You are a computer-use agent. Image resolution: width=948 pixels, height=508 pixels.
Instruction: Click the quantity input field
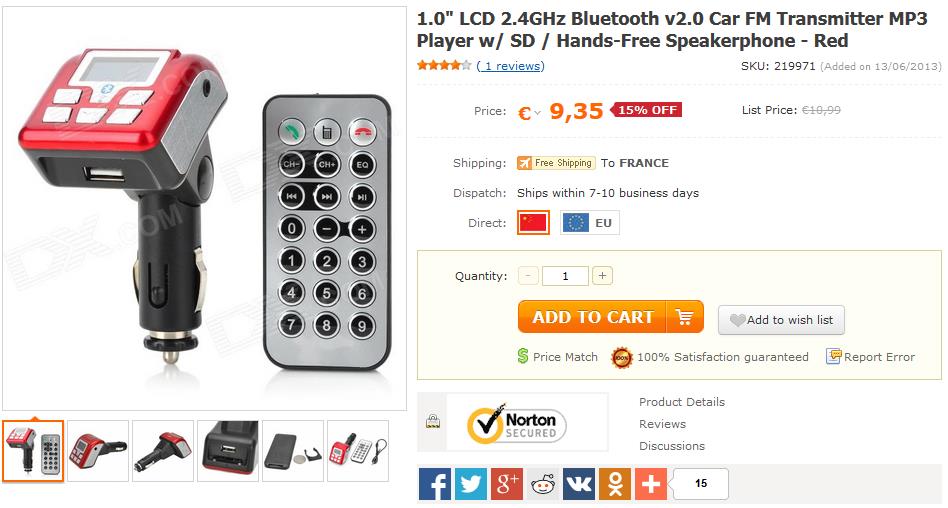point(565,276)
